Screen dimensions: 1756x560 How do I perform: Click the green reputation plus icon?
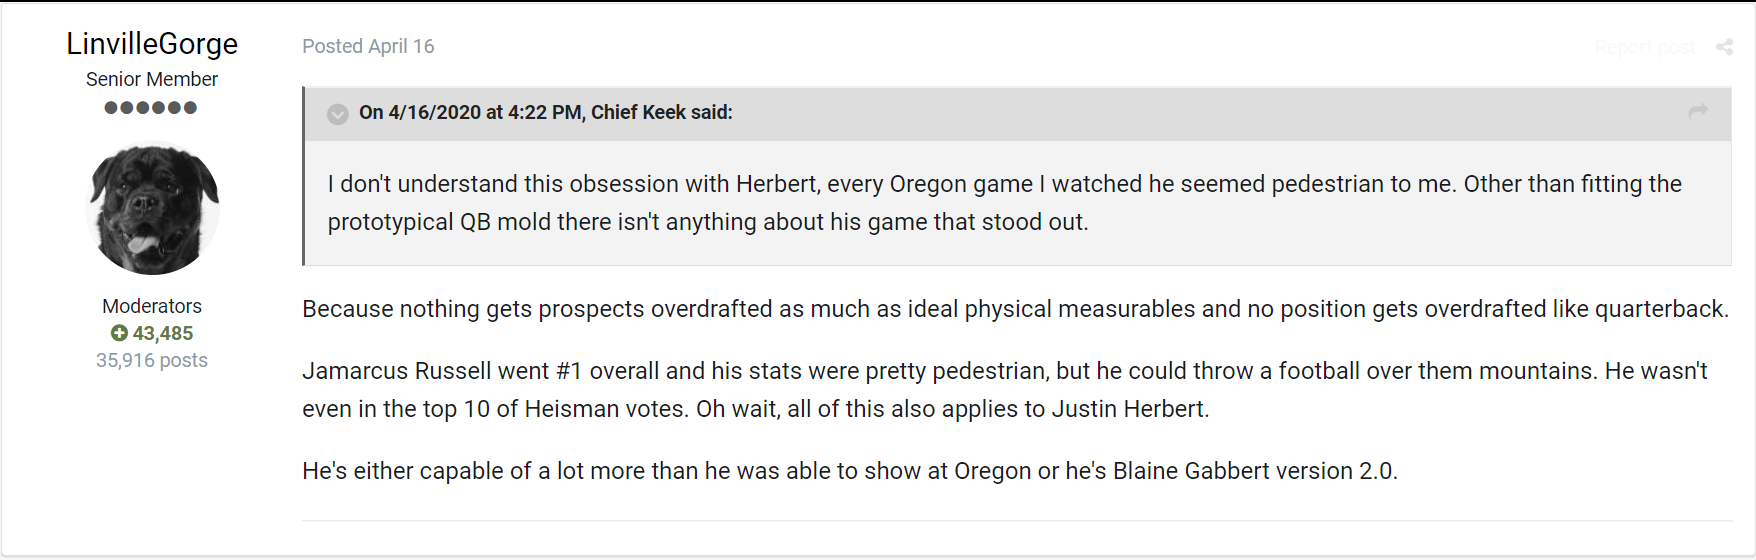[119, 333]
